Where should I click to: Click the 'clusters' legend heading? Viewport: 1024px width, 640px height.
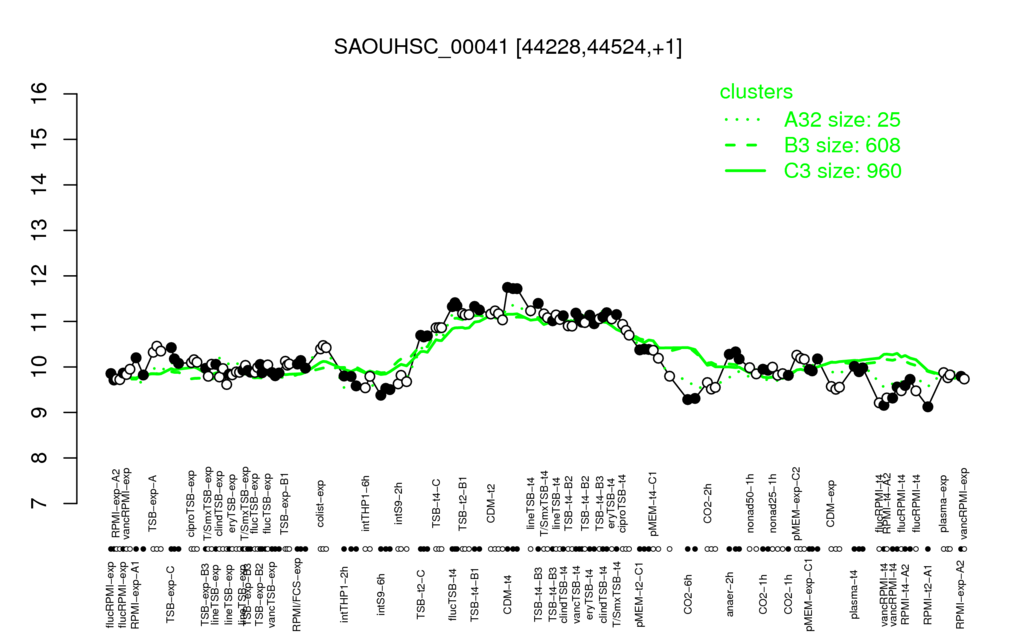coord(756,91)
